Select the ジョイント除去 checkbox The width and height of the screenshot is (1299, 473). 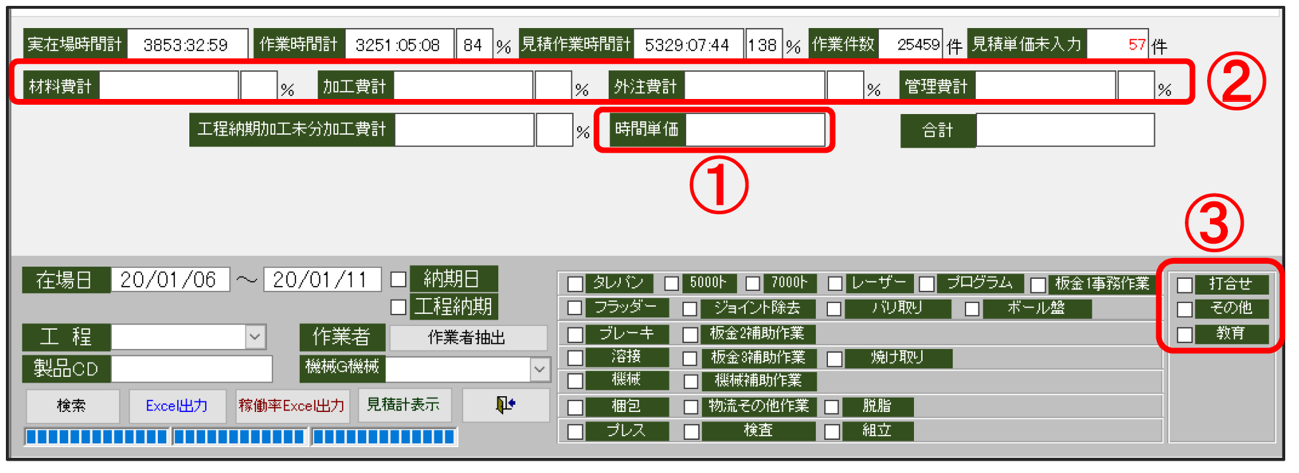tap(691, 308)
